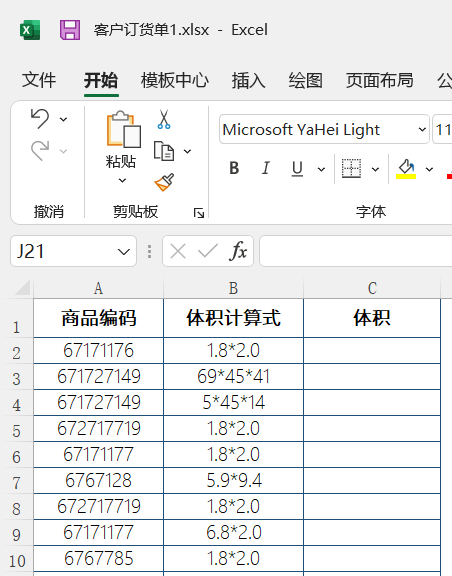The image size is (452, 576).
Task: Open the 剪贴板 dialog launcher
Action: (x=199, y=213)
